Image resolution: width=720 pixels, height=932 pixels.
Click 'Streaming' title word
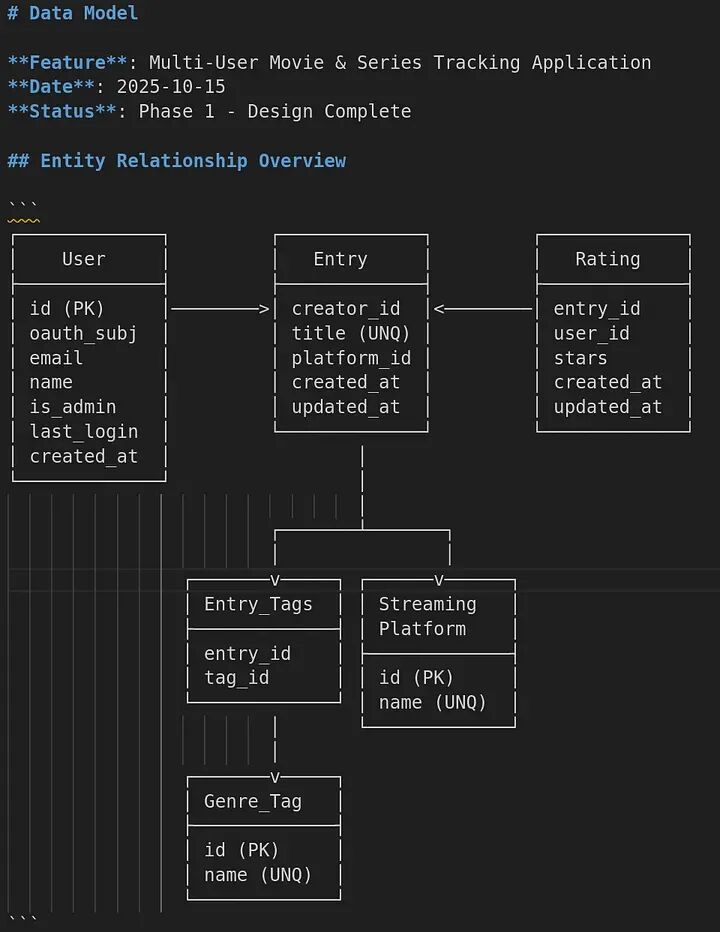(x=427, y=604)
